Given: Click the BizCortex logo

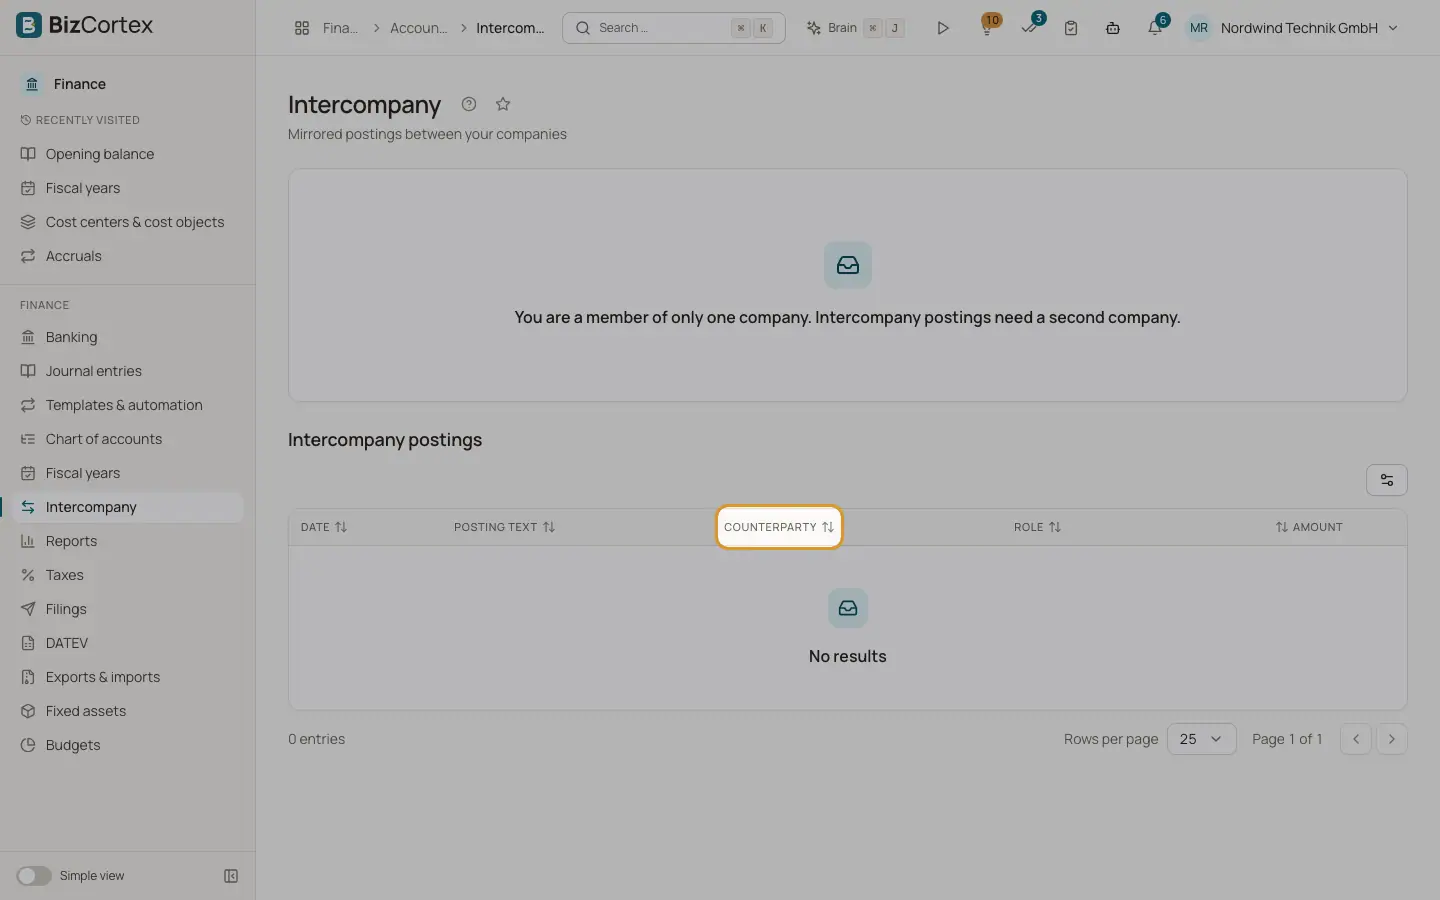Looking at the screenshot, I should [x=85, y=25].
